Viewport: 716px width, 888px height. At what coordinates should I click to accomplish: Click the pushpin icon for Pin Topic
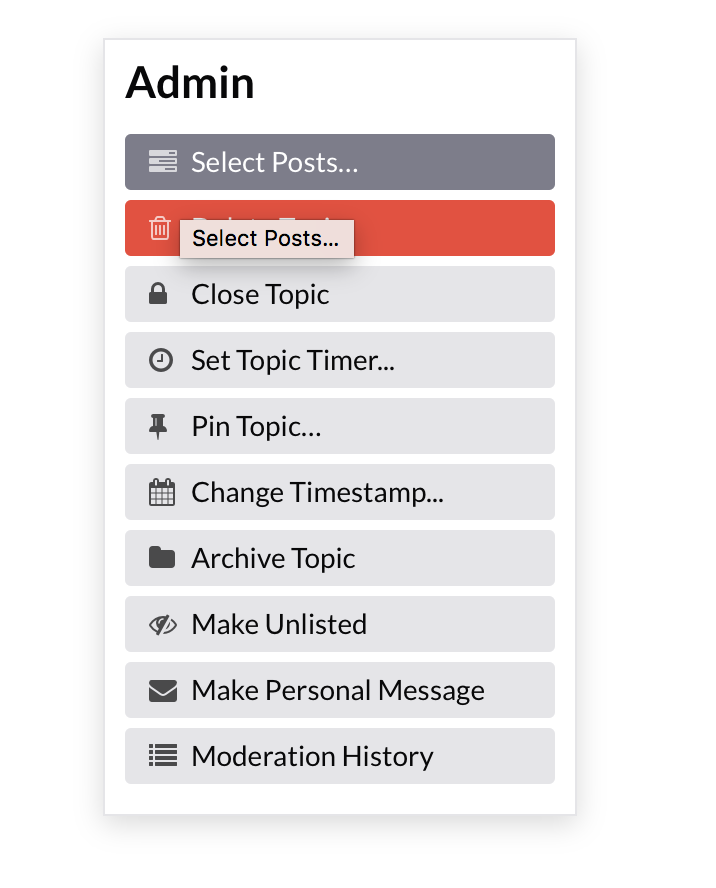click(159, 426)
